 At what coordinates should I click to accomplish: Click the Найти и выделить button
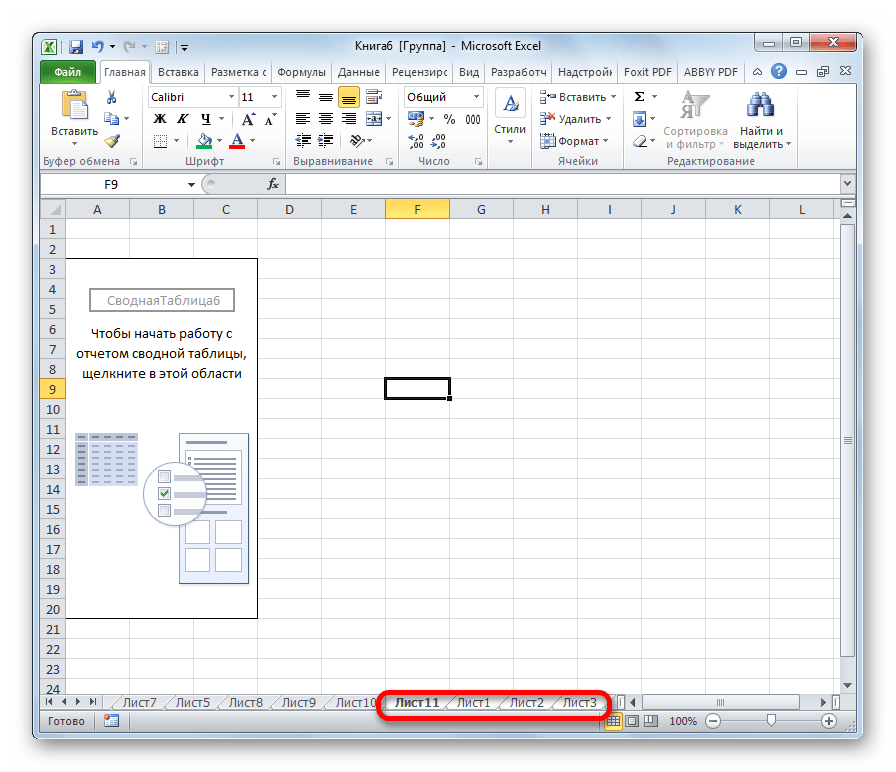point(761,120)
